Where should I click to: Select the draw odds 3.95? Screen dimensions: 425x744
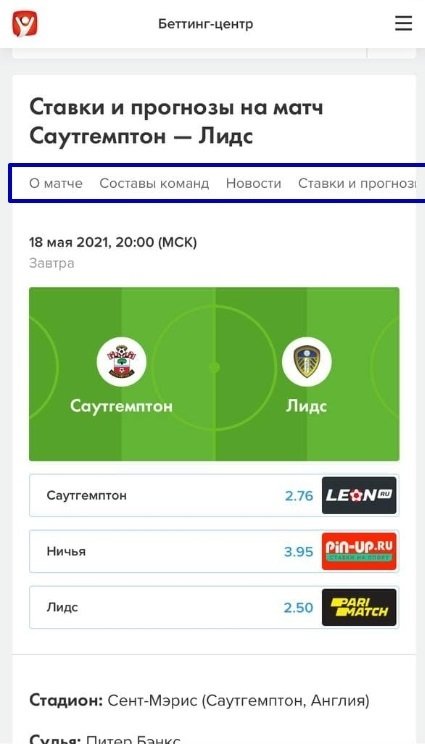(x=299, y=552)
